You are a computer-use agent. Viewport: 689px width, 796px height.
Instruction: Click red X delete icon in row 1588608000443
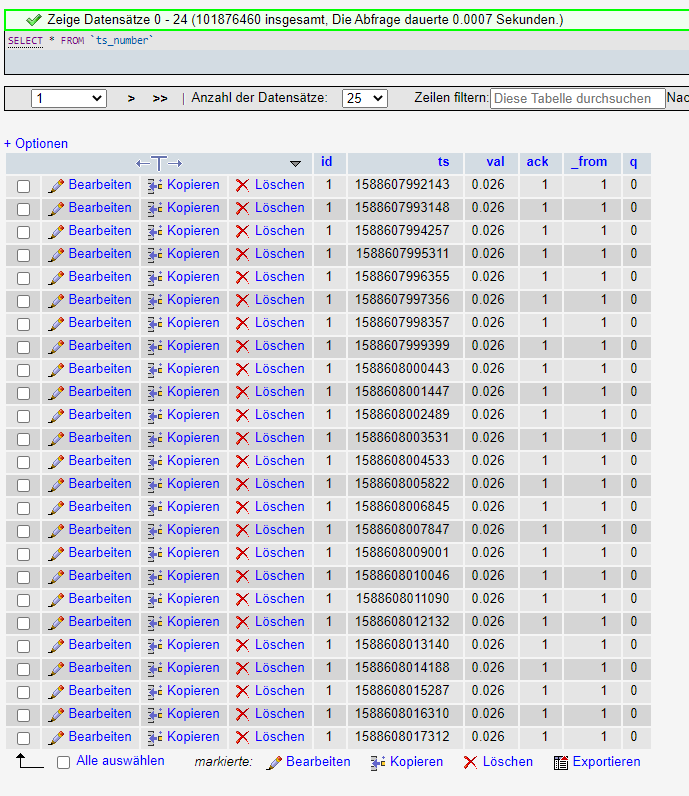tap(242, 370)
